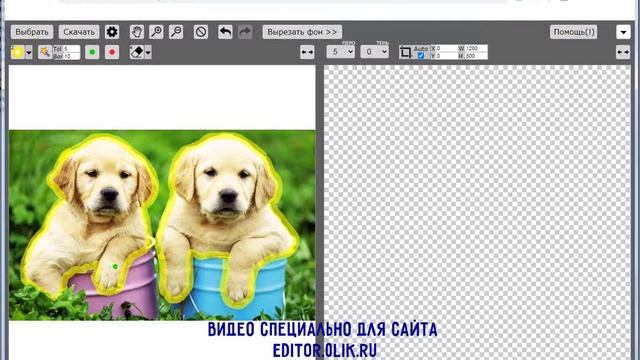Select the red background marker
This screenshot has height=360, width=640.
click(x=112, y=52)
